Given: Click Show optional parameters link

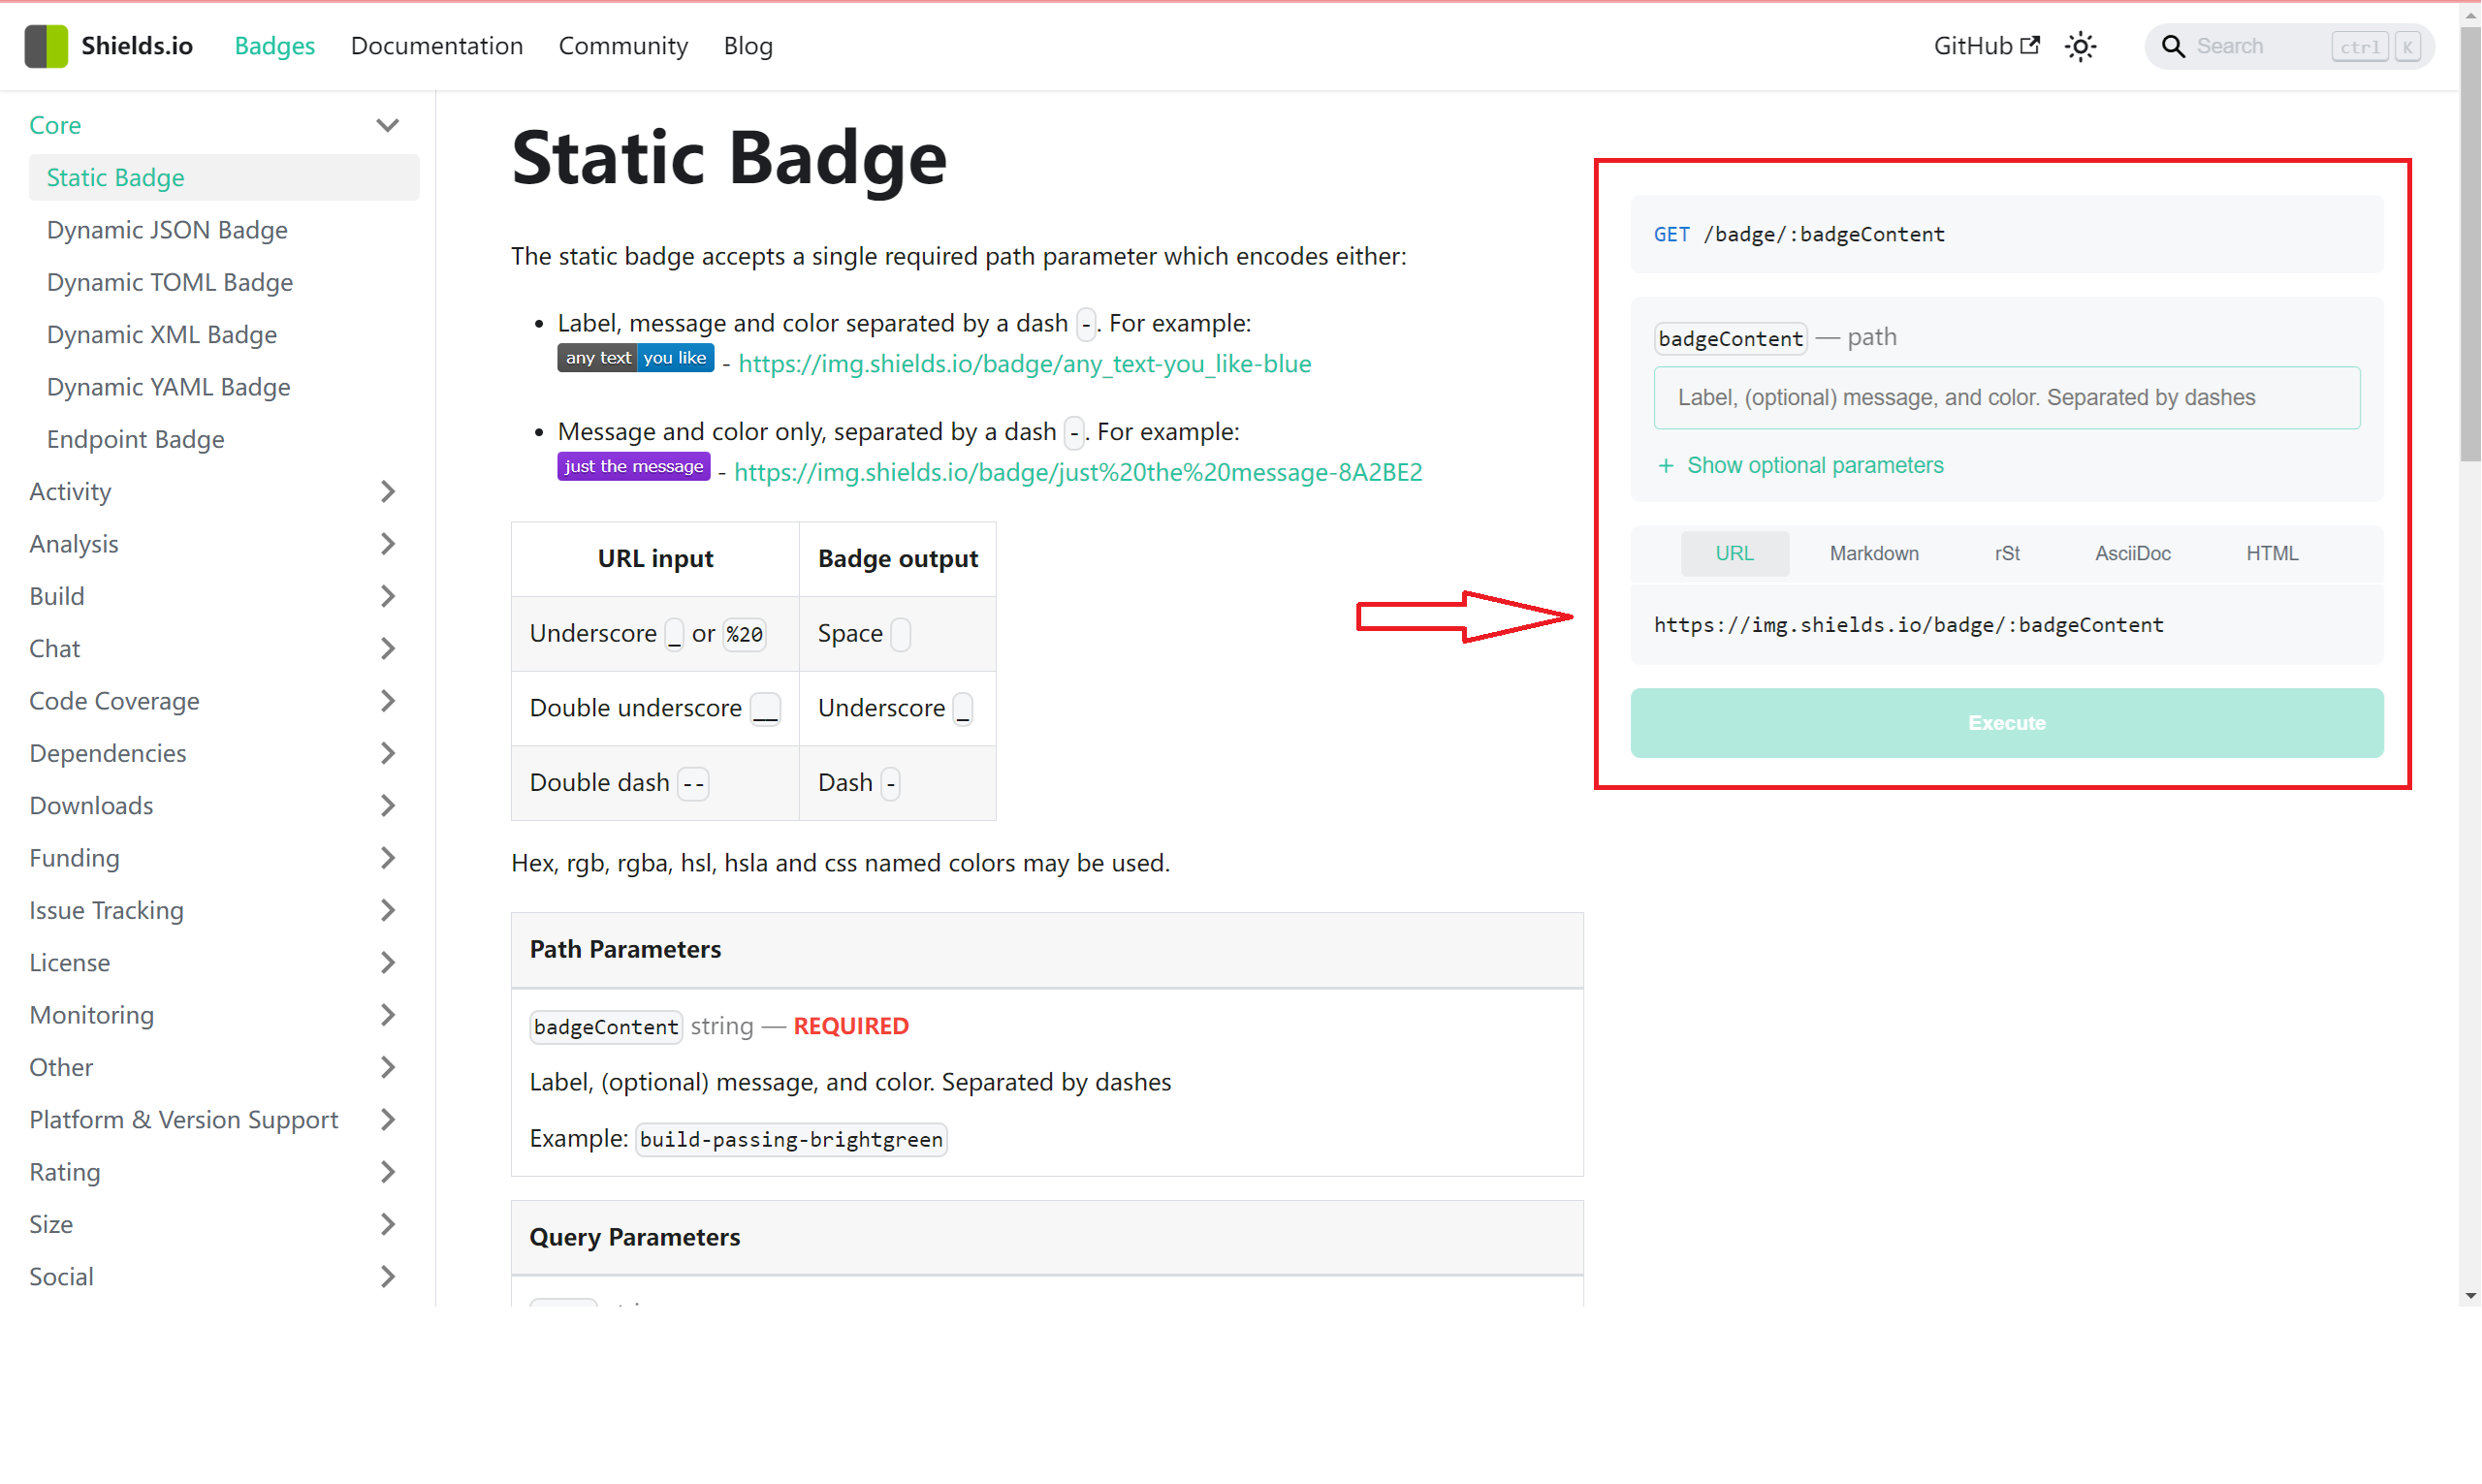Looking at the screenshot, I should 1815,466.
